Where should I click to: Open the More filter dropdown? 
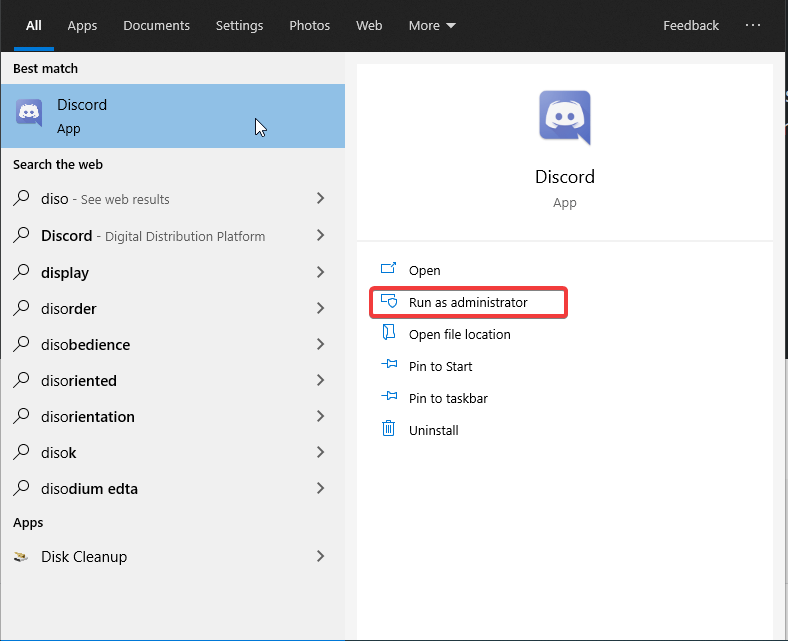(432, 26)
